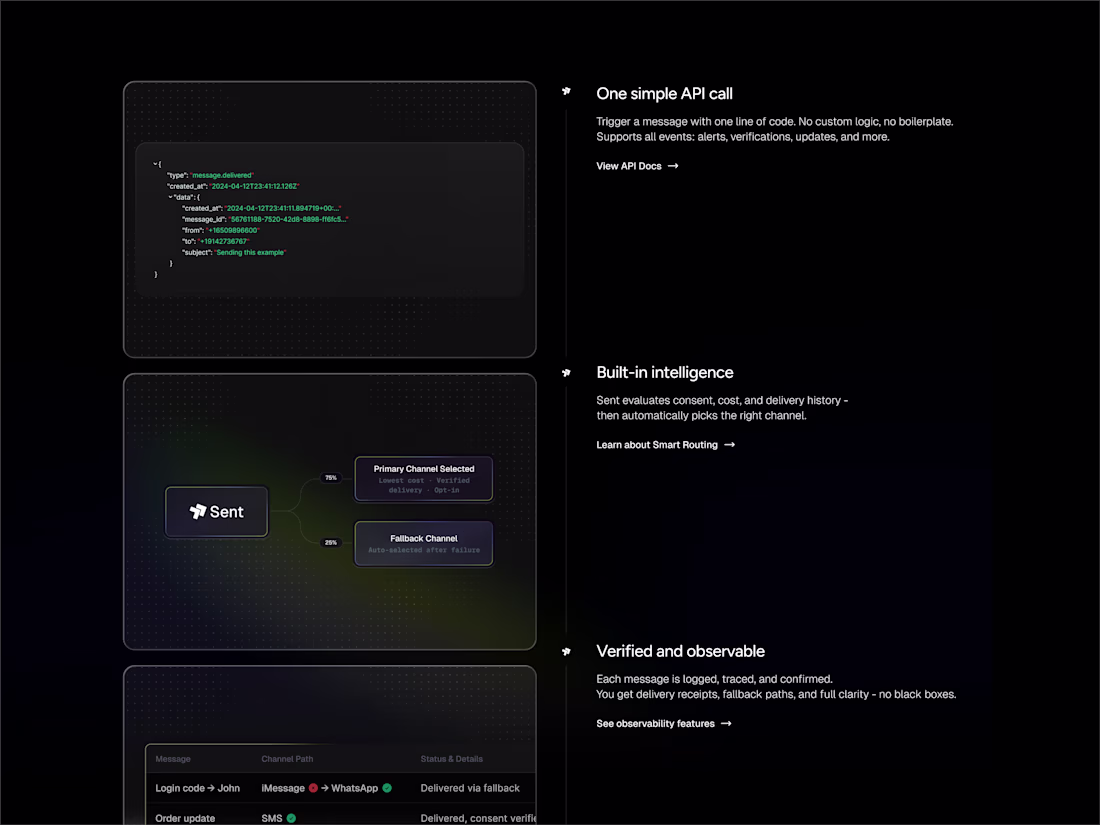Click the "2024-04-12T23:41:12.126Z" created_at value
The width and height of the screenshot is (1100, 825).
255,187
